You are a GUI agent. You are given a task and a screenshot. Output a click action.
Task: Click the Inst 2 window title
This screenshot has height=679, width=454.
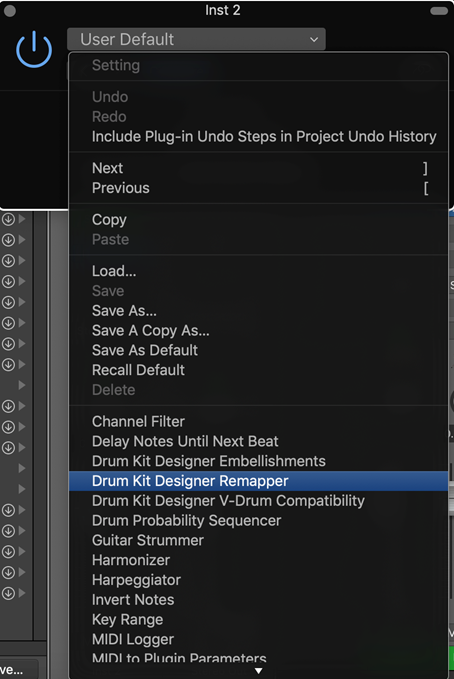point(223,10)
